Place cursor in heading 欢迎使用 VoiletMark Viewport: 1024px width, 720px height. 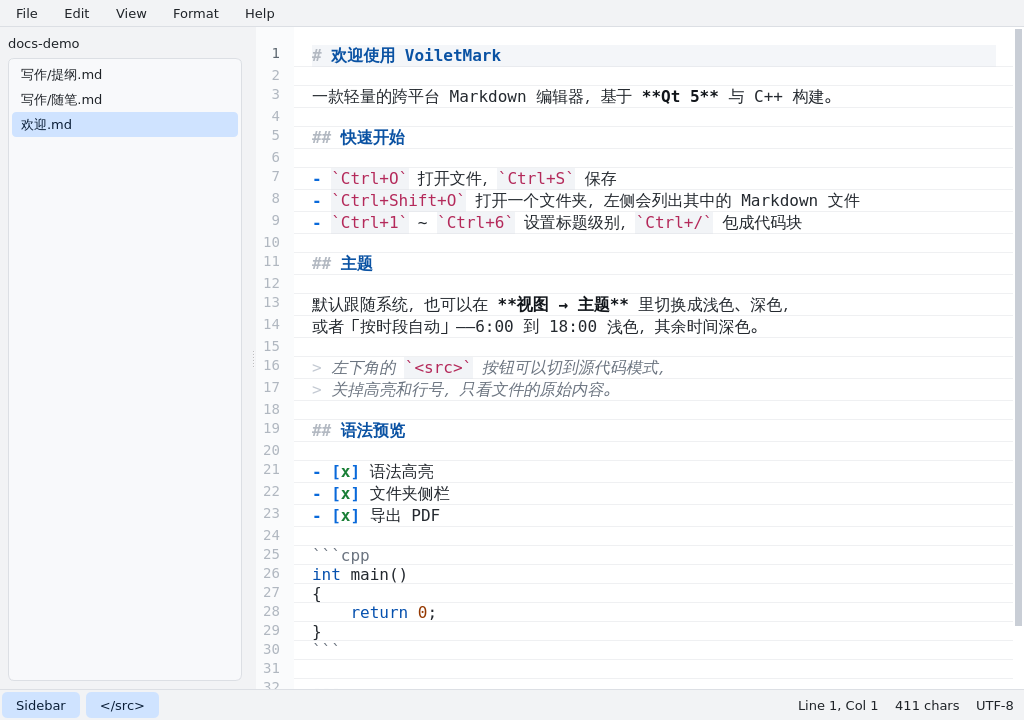tap(416, 56)
